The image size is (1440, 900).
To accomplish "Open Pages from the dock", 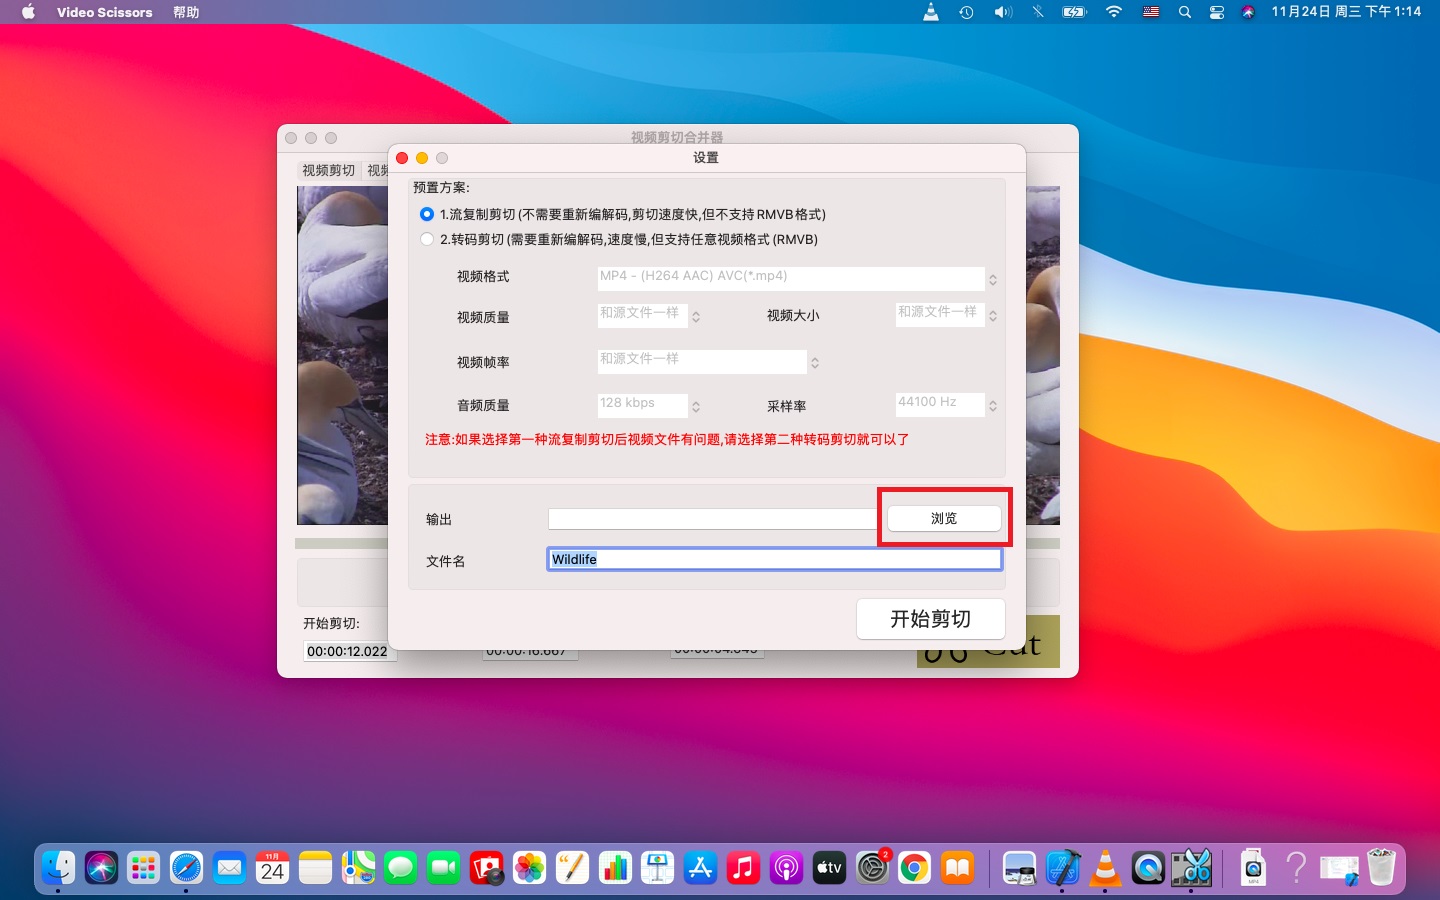I will [x=572, y=868].
